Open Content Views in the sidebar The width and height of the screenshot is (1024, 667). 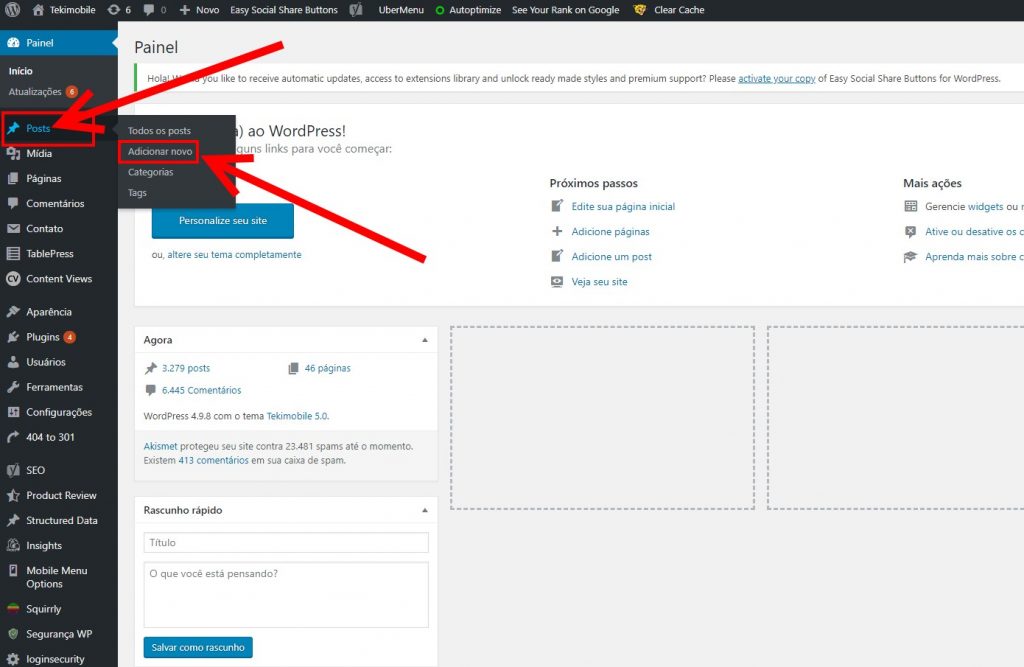point(57,278)
